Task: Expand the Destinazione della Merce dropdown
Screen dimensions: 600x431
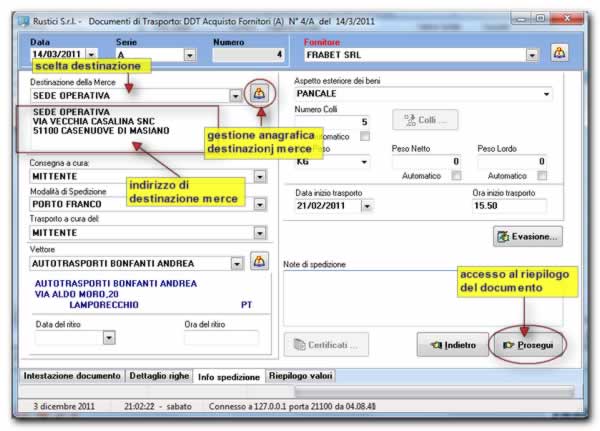Action: click(236, 96)
